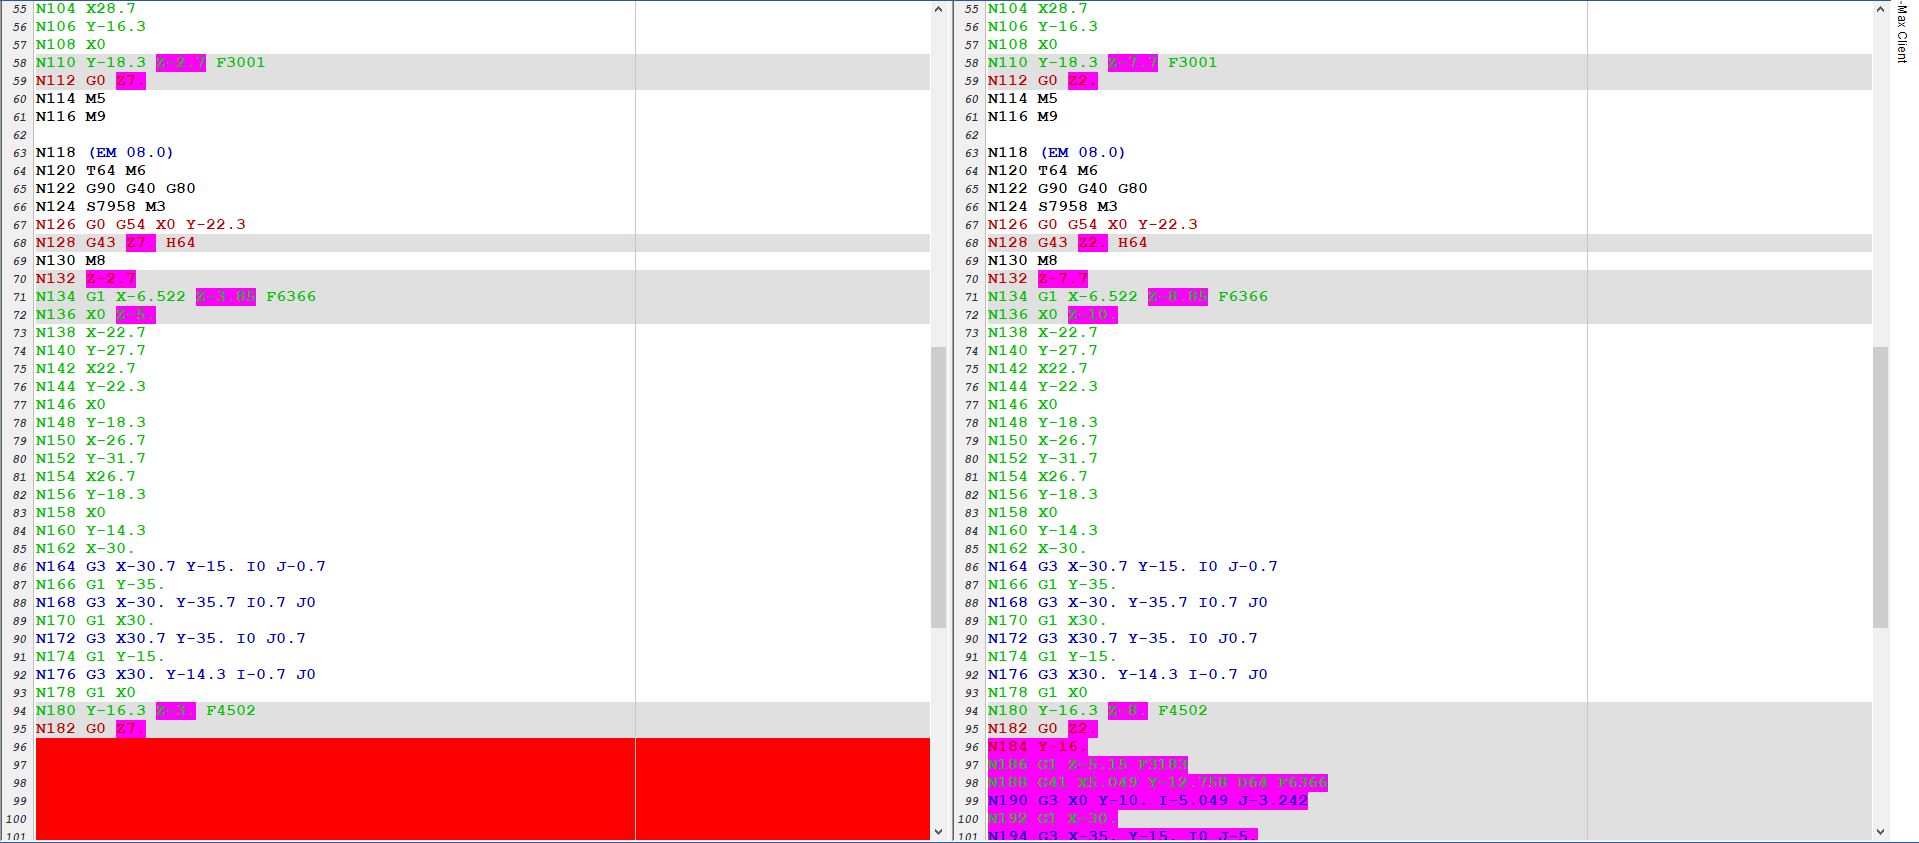The image size is (1919, 843).
Task: Select line N190 G3 in right pane
Action: [x=1147, y=801]
